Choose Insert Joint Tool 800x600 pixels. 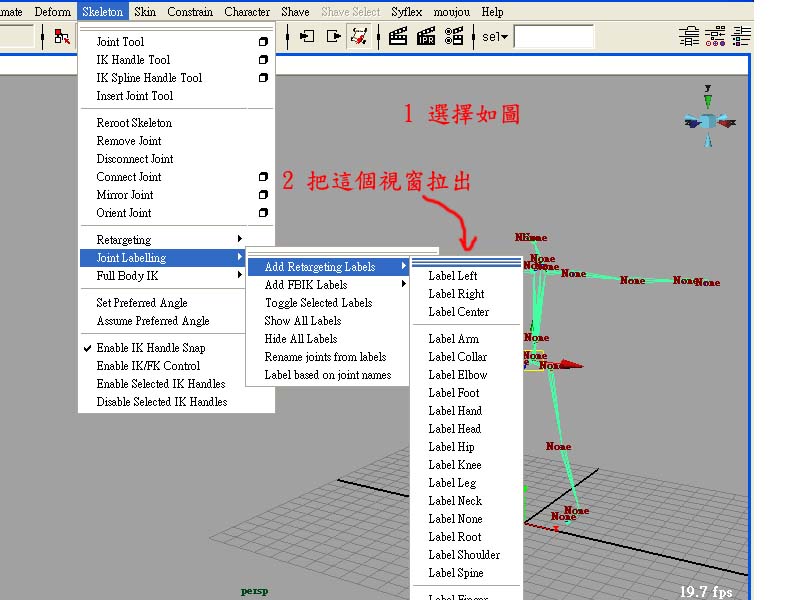point(135,95)
